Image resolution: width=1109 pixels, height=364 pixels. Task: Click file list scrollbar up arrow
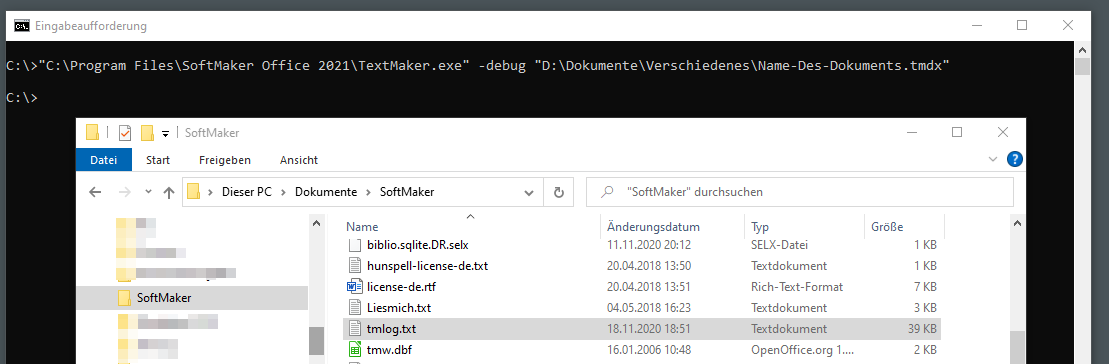click(x=1016, y=223)
